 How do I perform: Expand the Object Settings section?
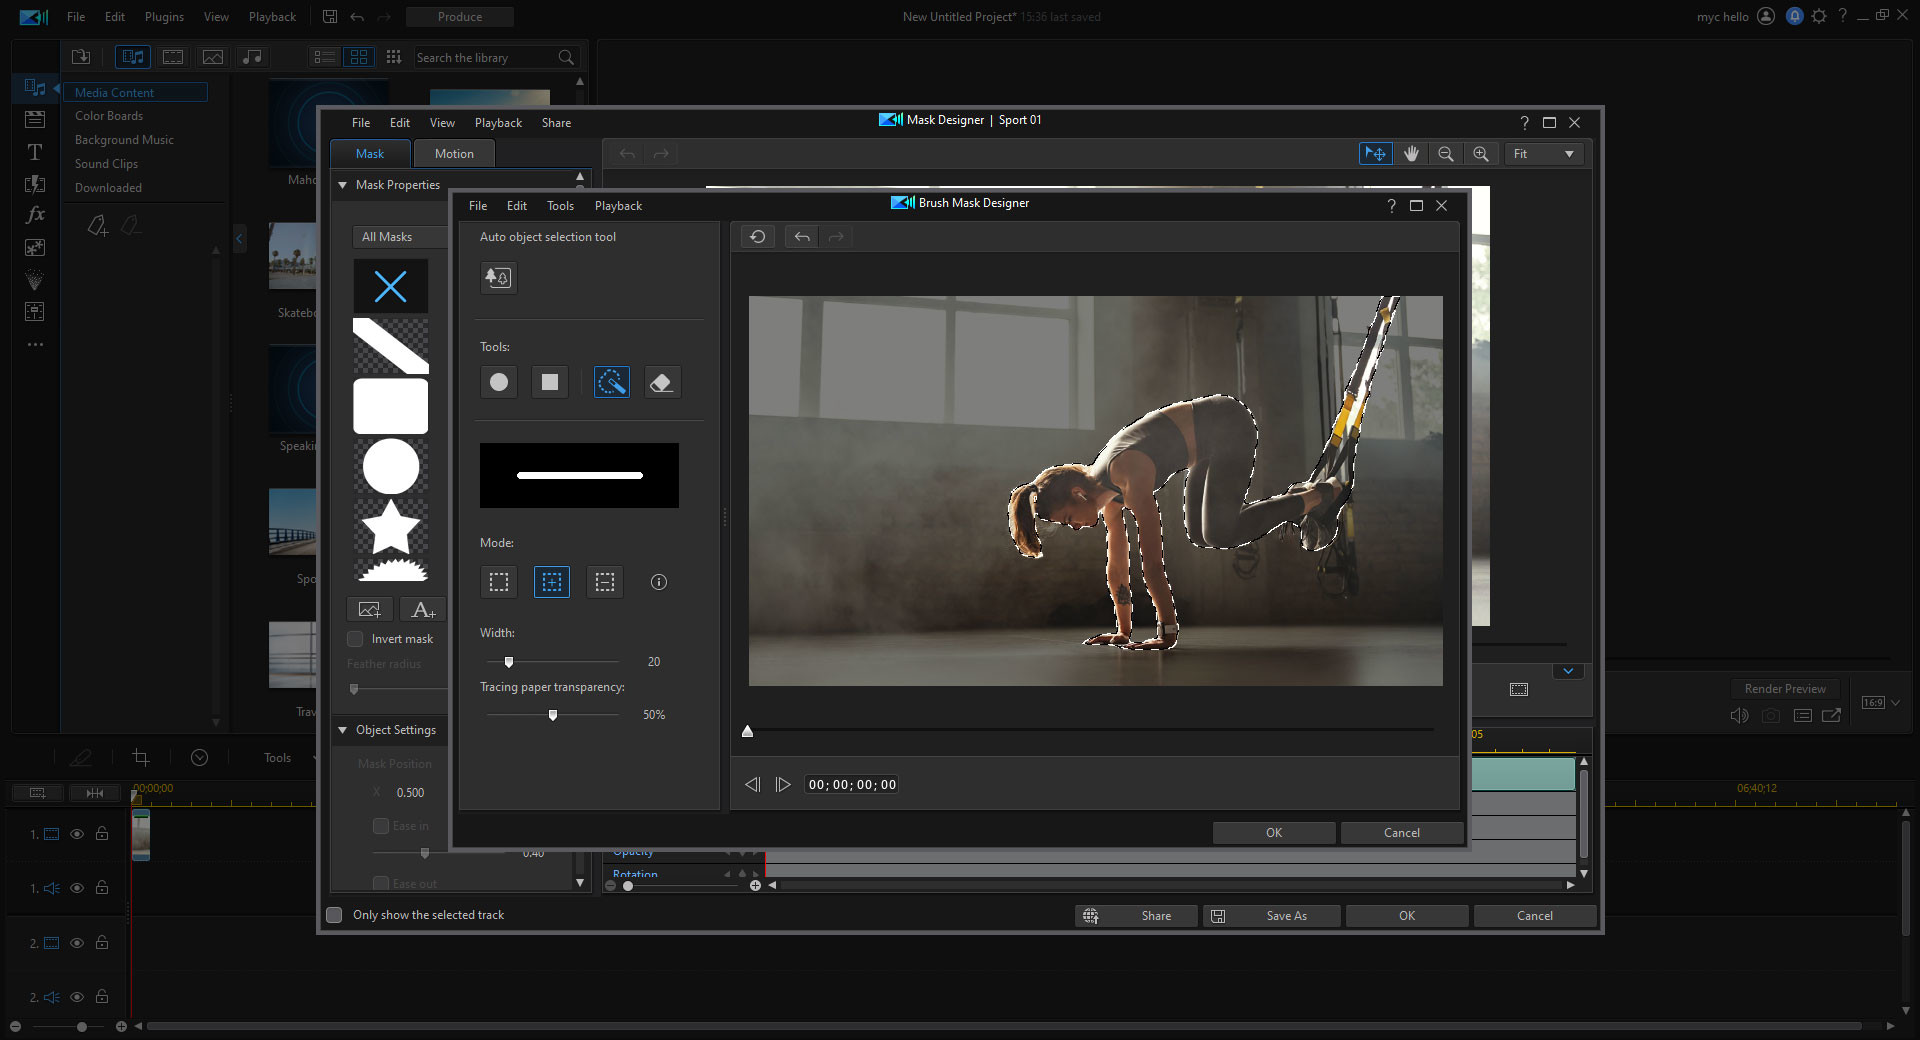[342, 730]
